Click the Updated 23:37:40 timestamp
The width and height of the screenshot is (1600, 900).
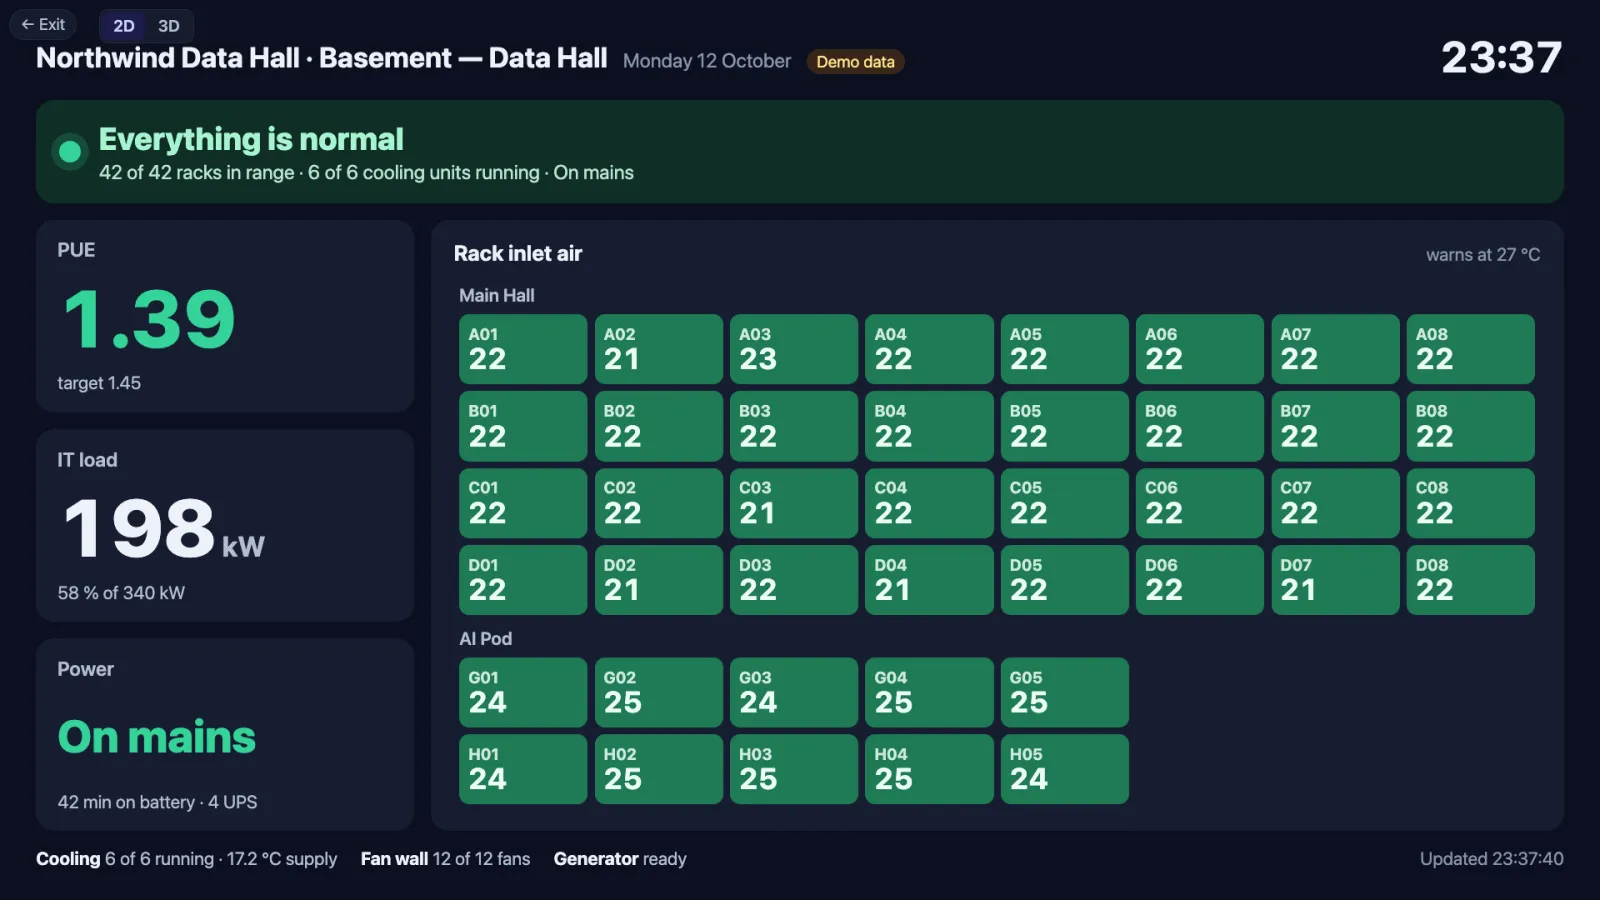click(1492, 859)
